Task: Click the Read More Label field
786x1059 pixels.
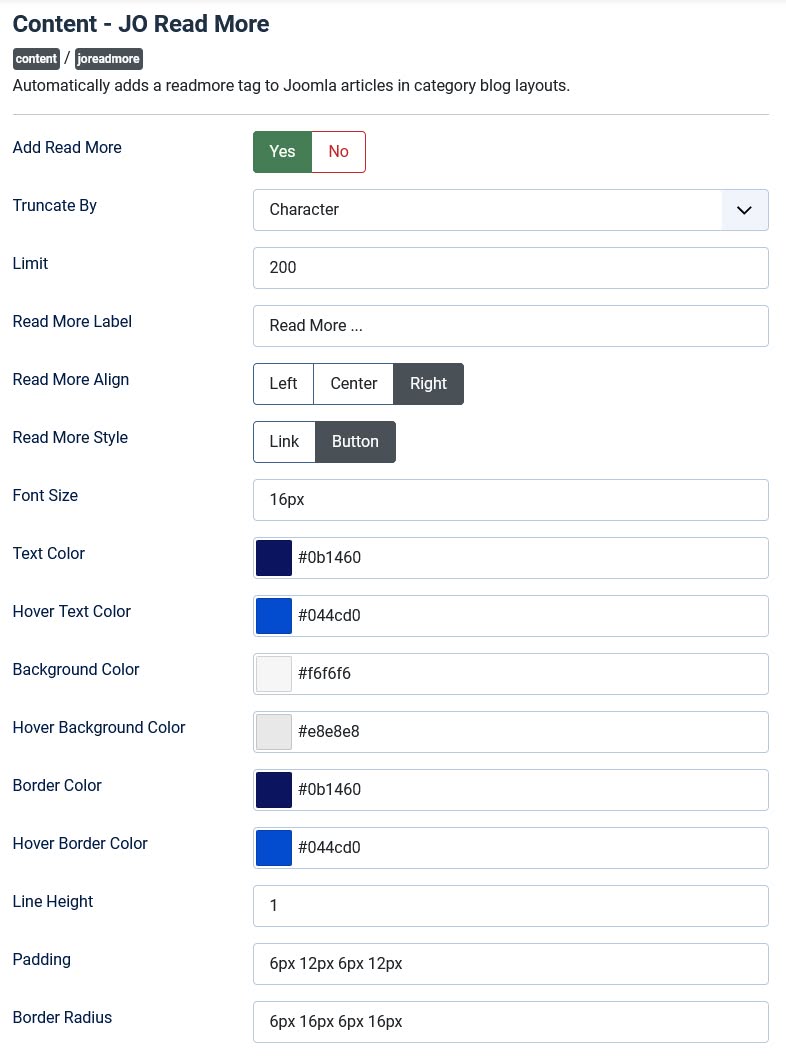Action: tap(510, 326)
